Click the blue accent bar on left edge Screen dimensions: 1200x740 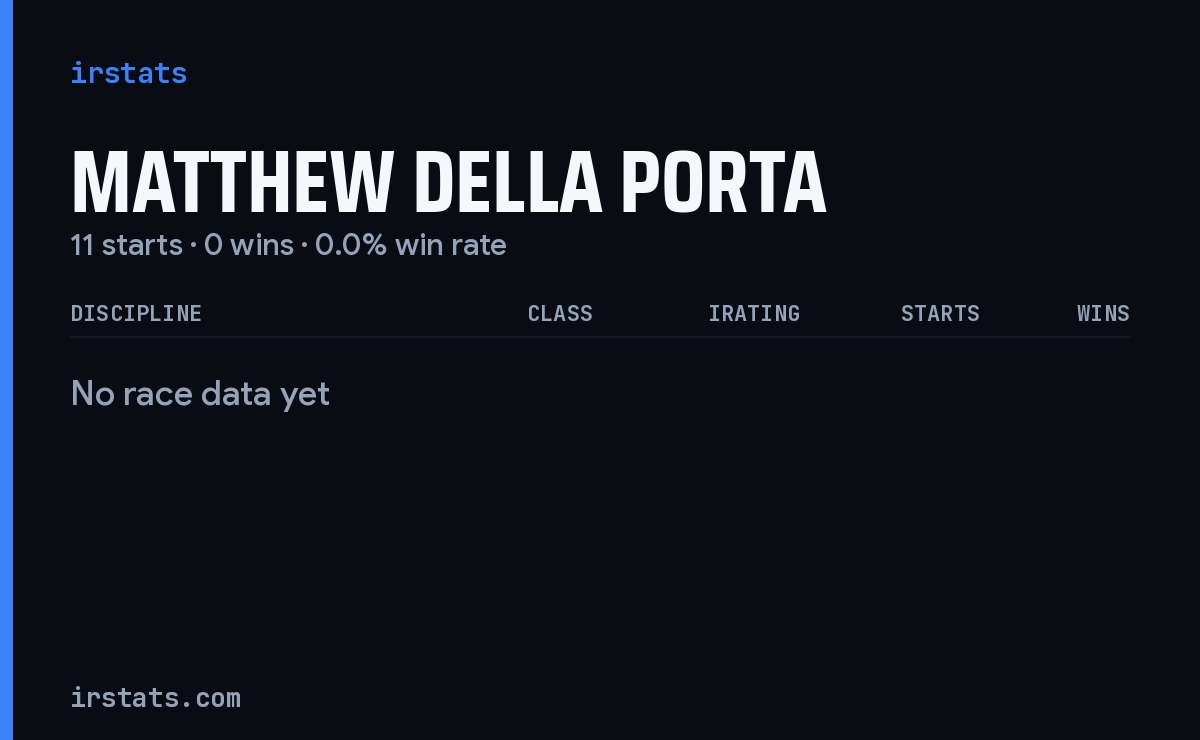click(x=6, y=370)
